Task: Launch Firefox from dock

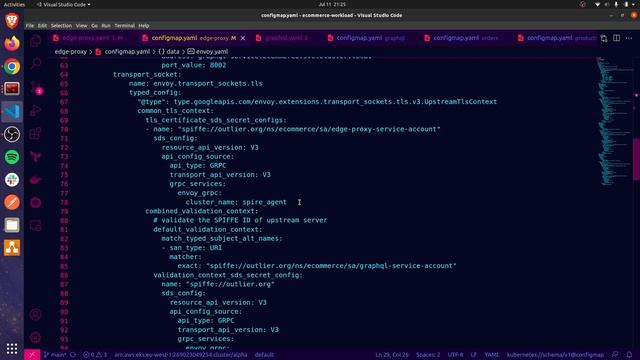Action: (12, 43)
